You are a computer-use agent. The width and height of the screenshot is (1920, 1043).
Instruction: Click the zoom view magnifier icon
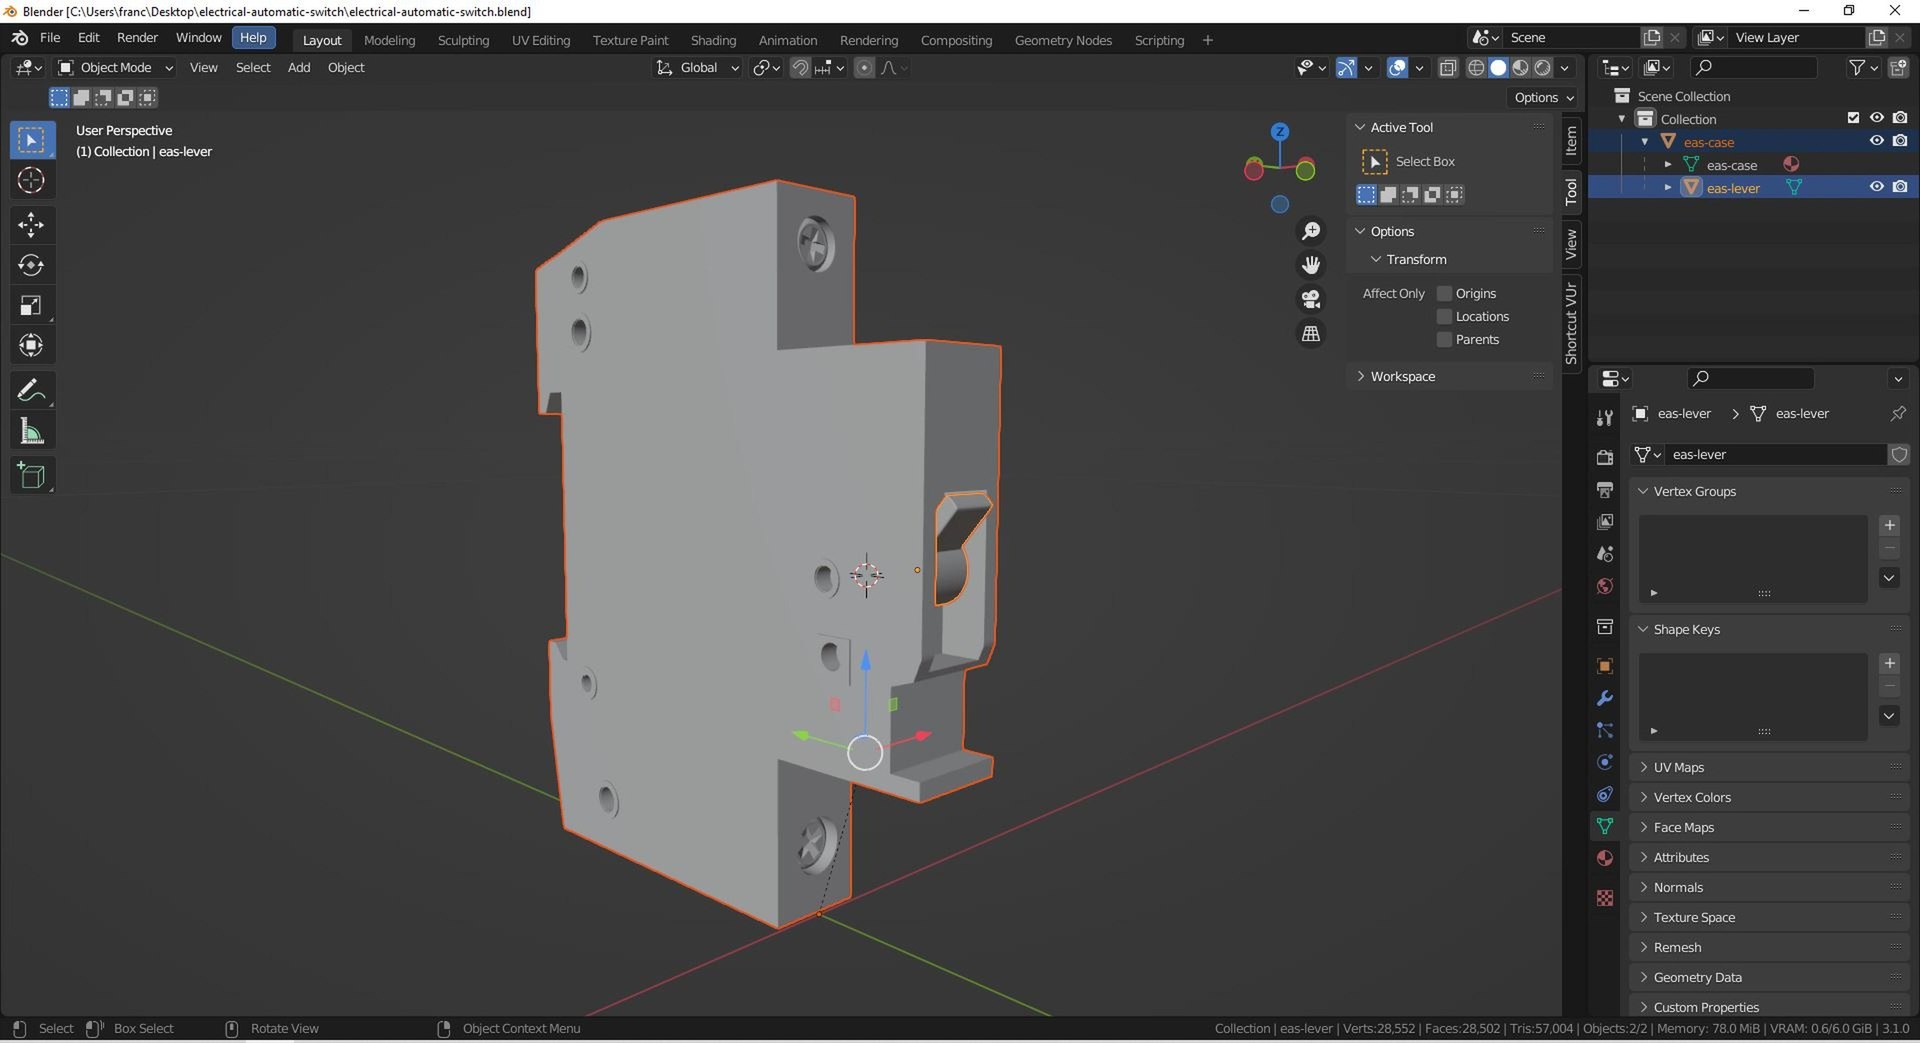click(1311, 231)
